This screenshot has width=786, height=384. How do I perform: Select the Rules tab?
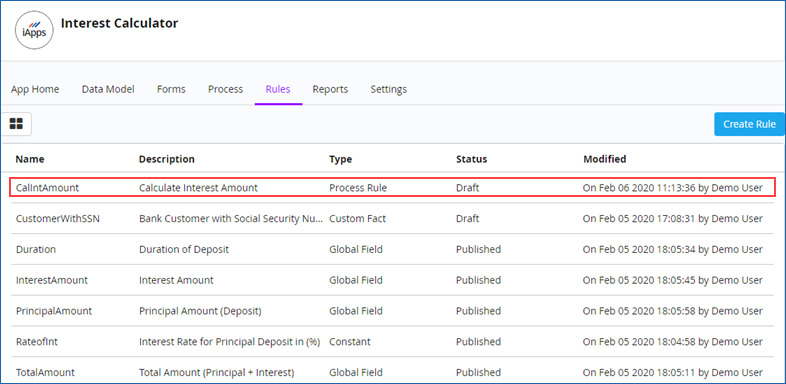point(278,89)
